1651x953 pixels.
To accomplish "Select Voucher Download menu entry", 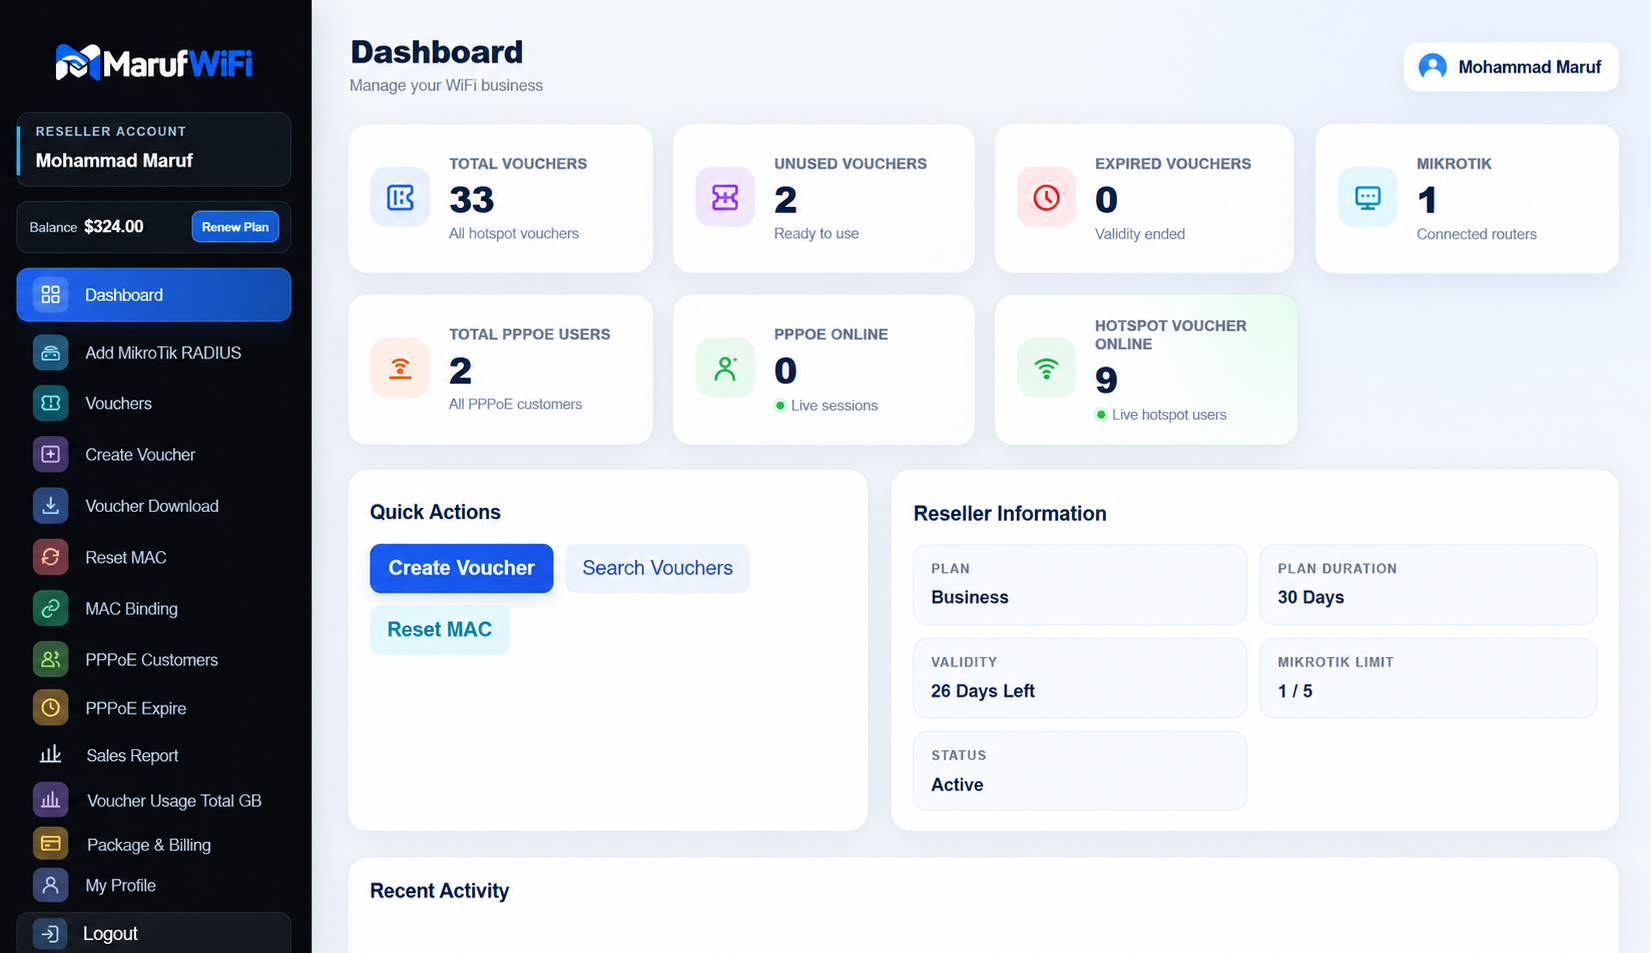I will tap(154, 506).
